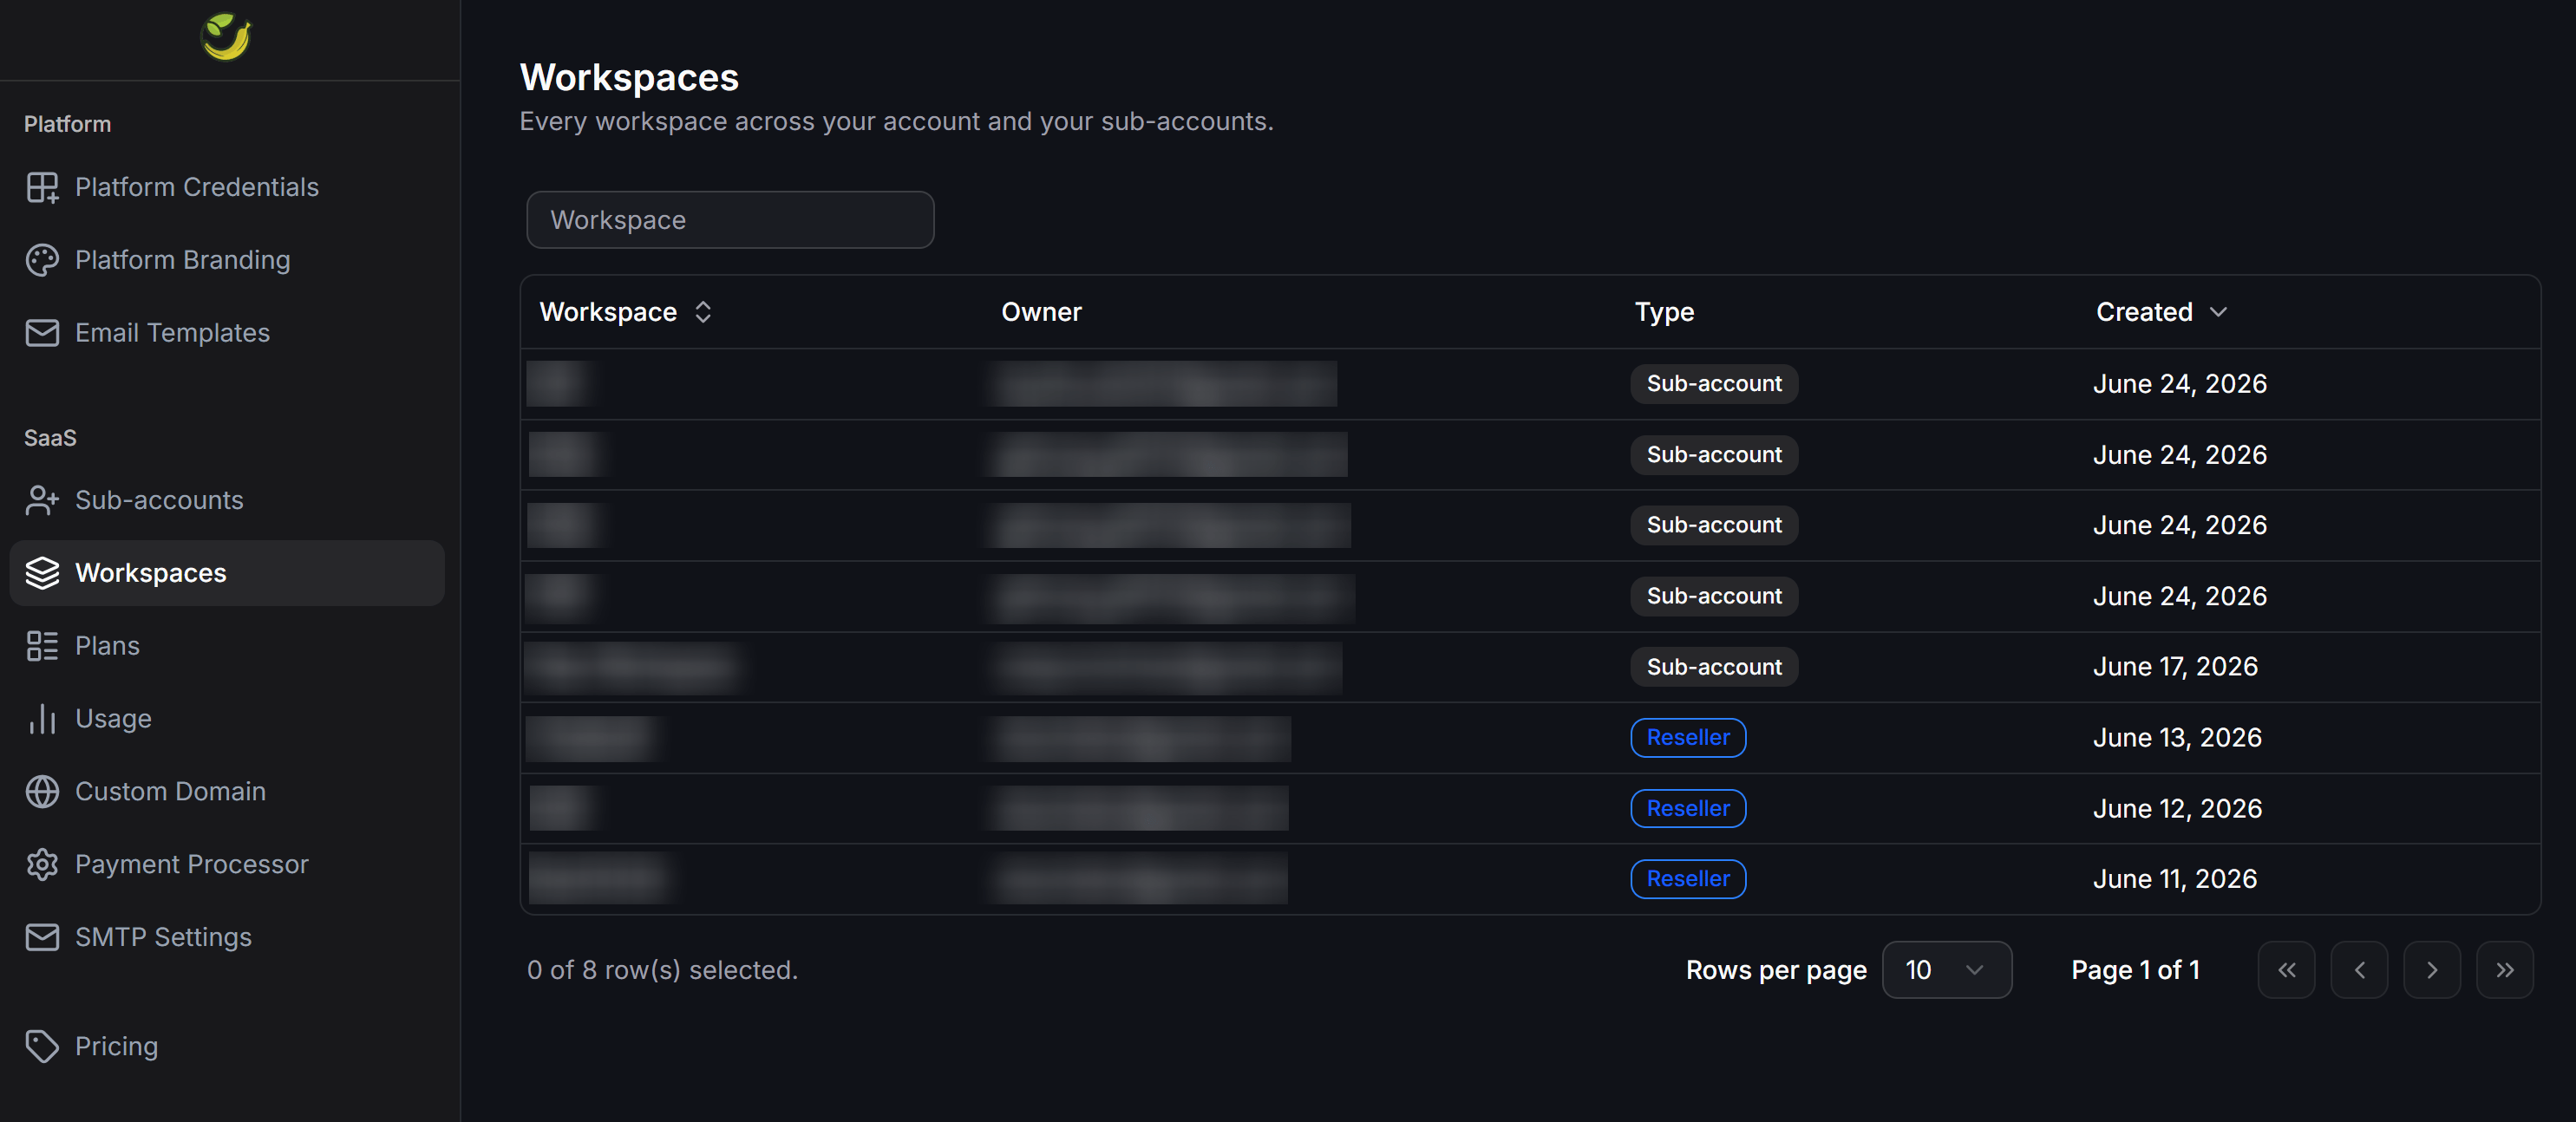Go to first page with double-left arrows
Screen dimensions: 2576x1122
pyautogui.click(x=2286, y=970)
